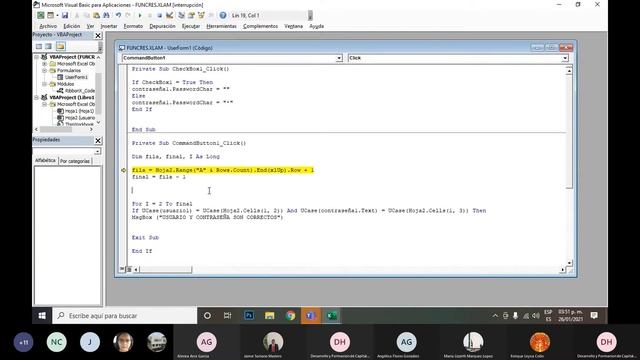Click Procedure View icon below code

click(x=122, y=269)
